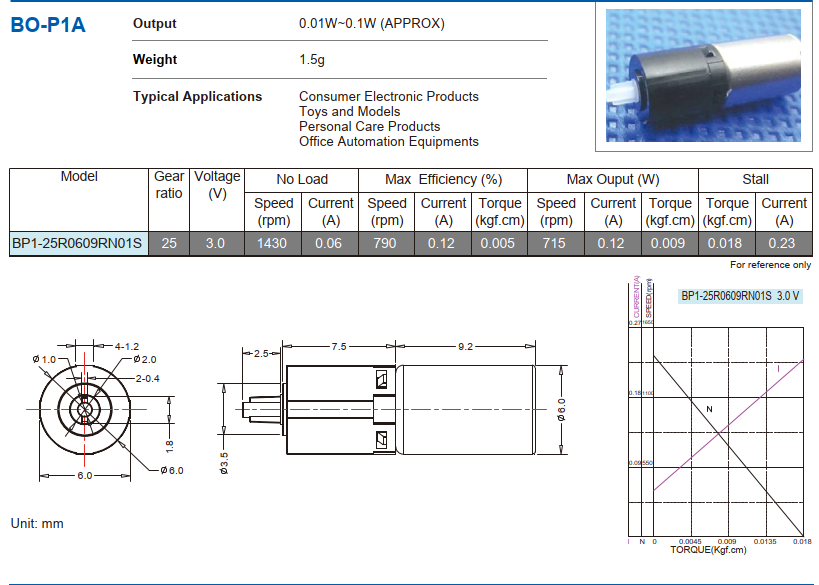
Task: Click the Office Automation Equipments line
Action: (x=389, y=142)
